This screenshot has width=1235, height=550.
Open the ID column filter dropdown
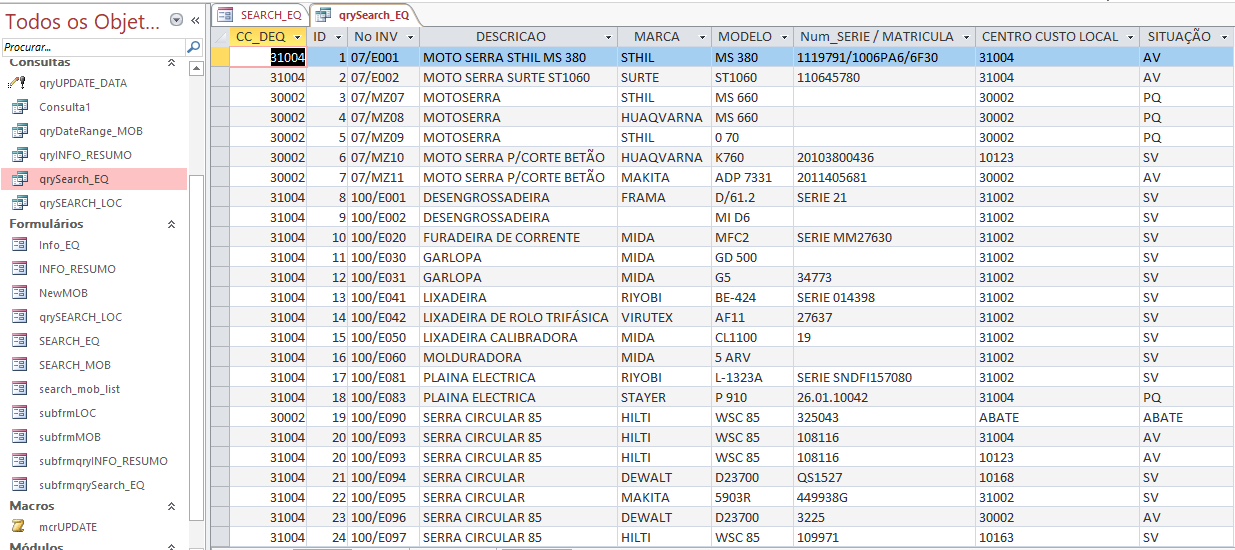click(337, 37)
